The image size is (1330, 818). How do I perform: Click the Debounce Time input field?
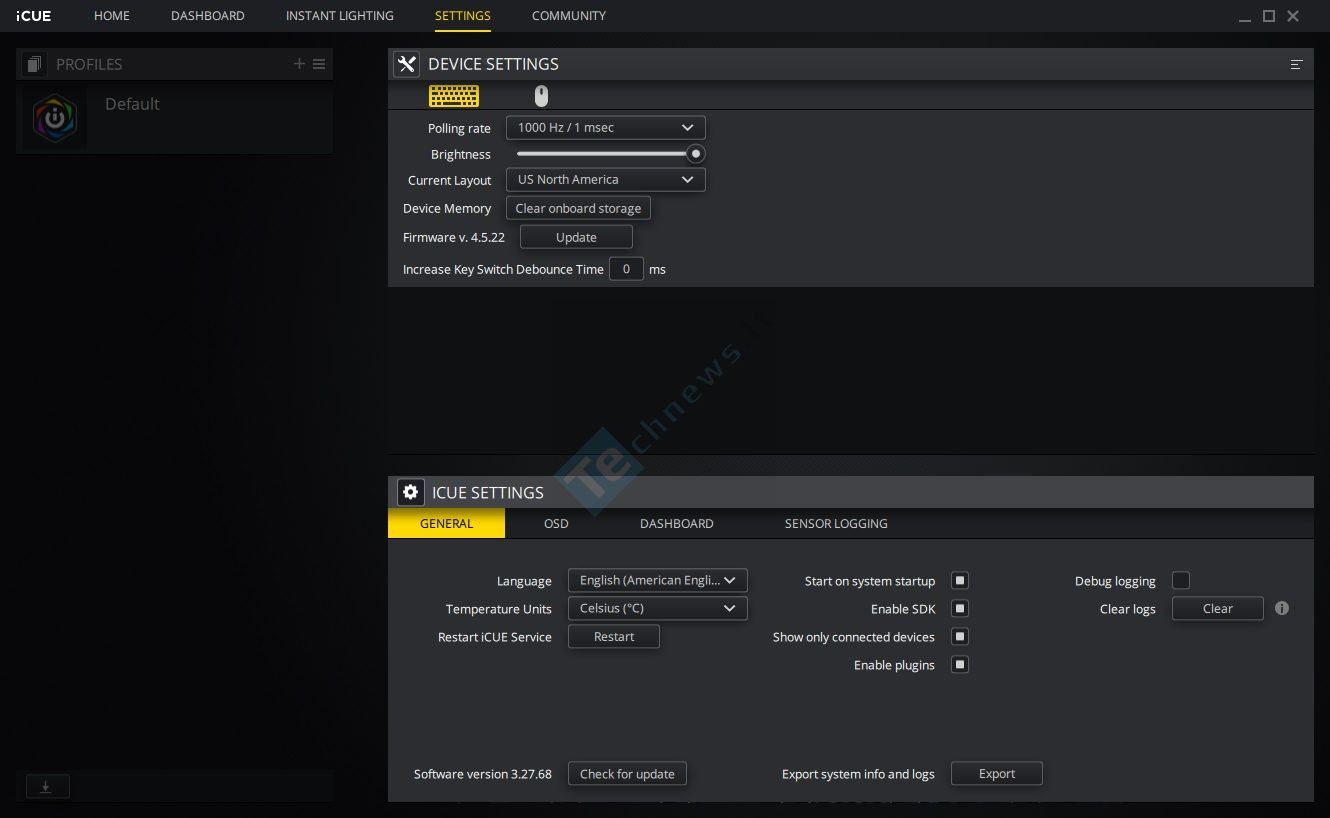pyautogui.click(x=626, y=268)
